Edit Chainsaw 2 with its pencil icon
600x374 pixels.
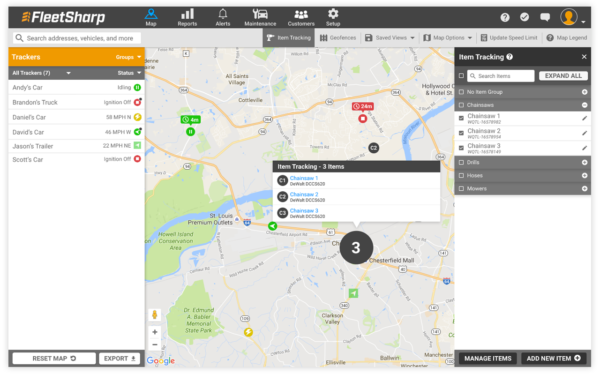pos(584,133)
